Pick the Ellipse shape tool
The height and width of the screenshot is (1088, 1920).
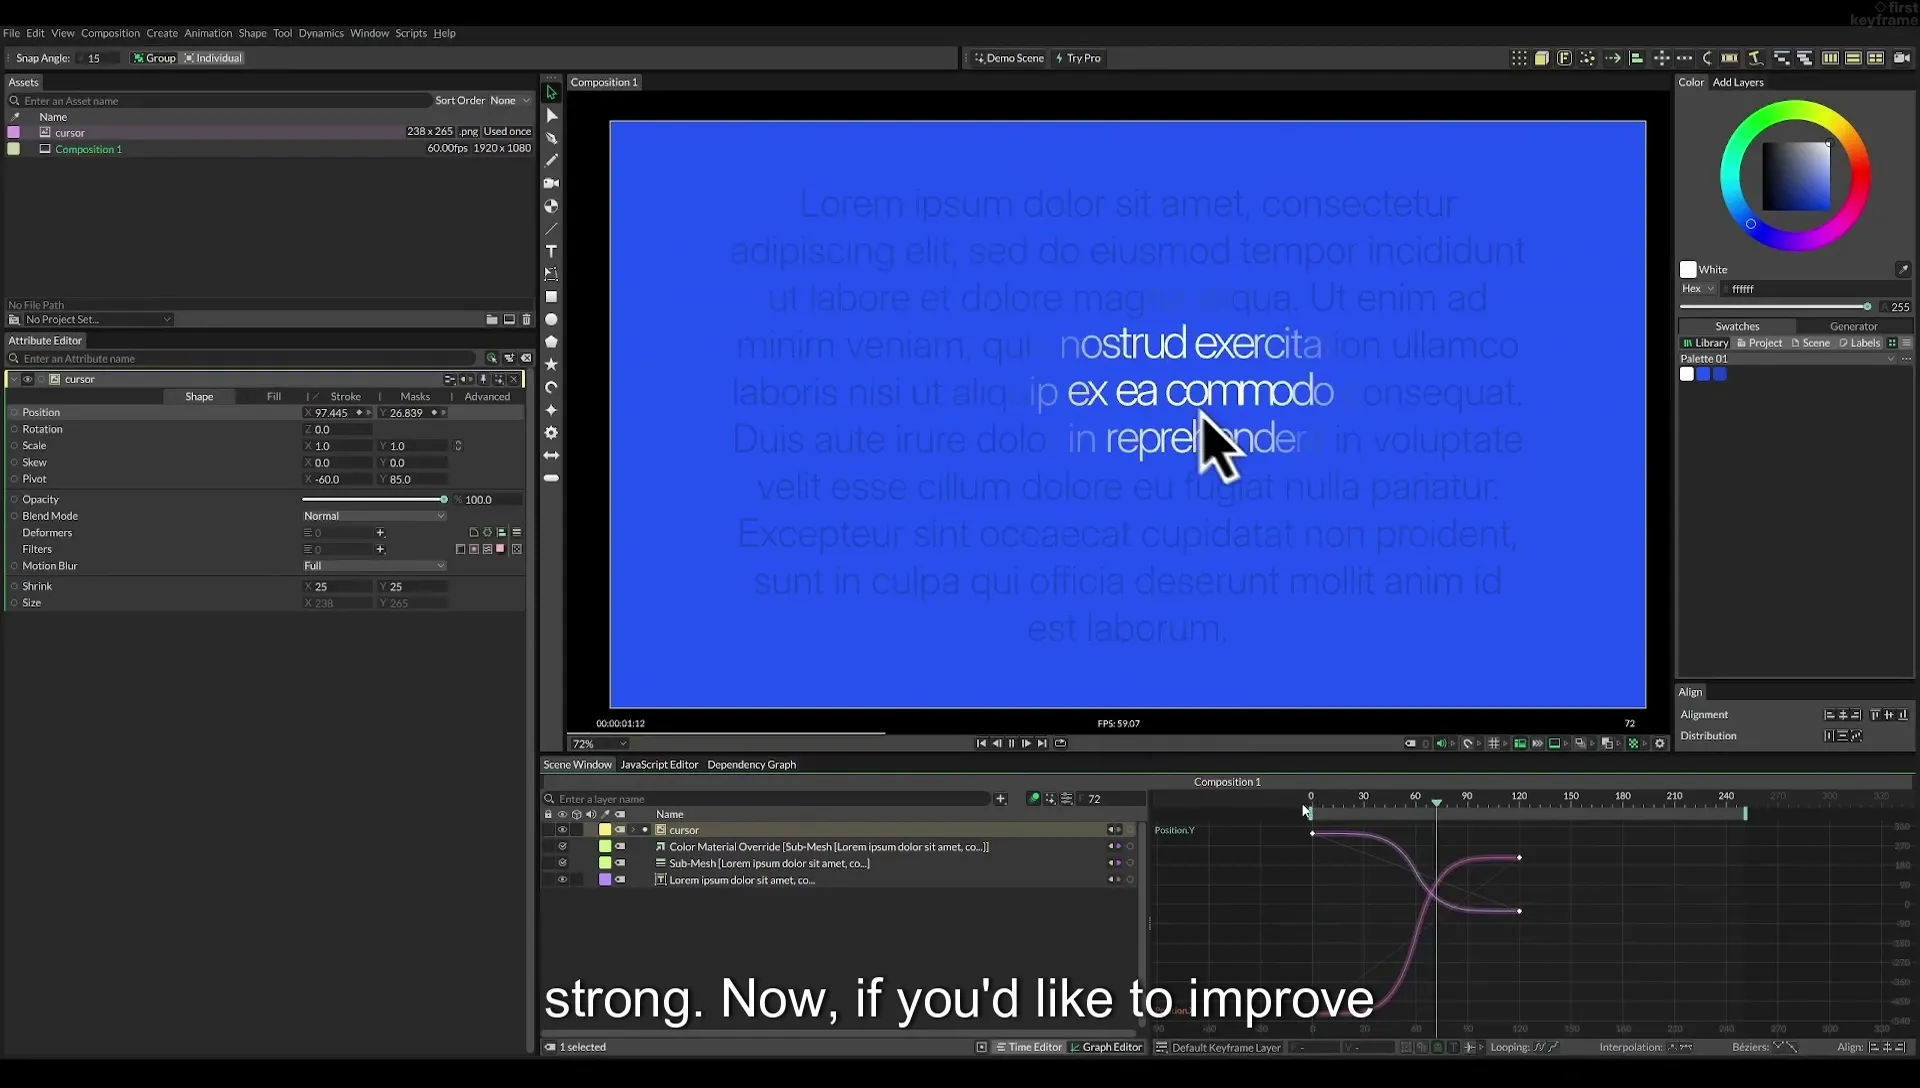[551, 319]
